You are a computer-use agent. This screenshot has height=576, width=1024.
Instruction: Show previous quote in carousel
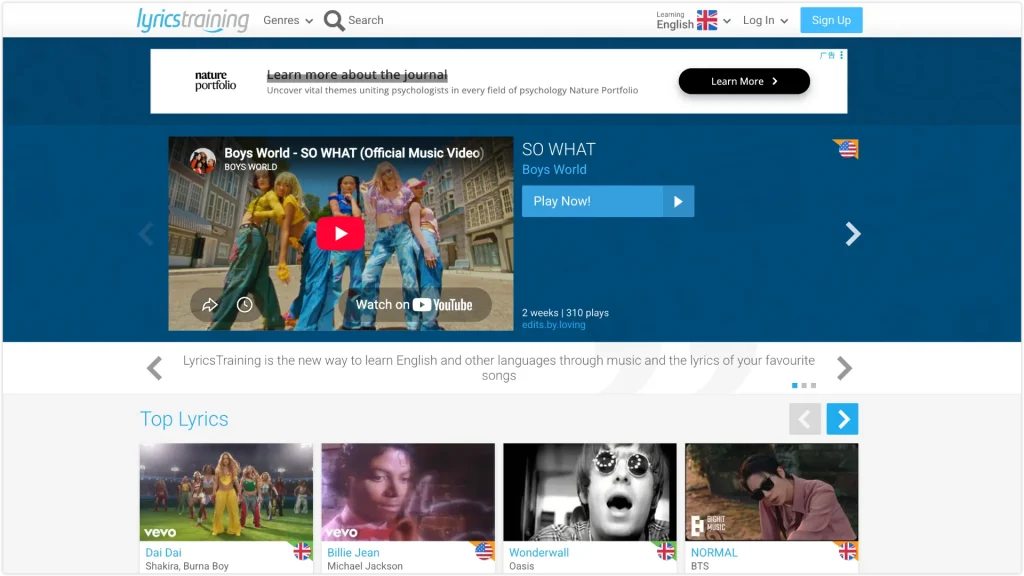[x=154, y=368]
